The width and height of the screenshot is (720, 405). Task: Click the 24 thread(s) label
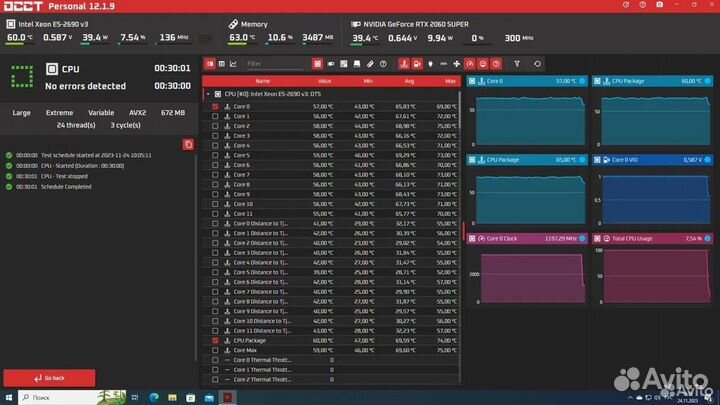tap(76, 125)
